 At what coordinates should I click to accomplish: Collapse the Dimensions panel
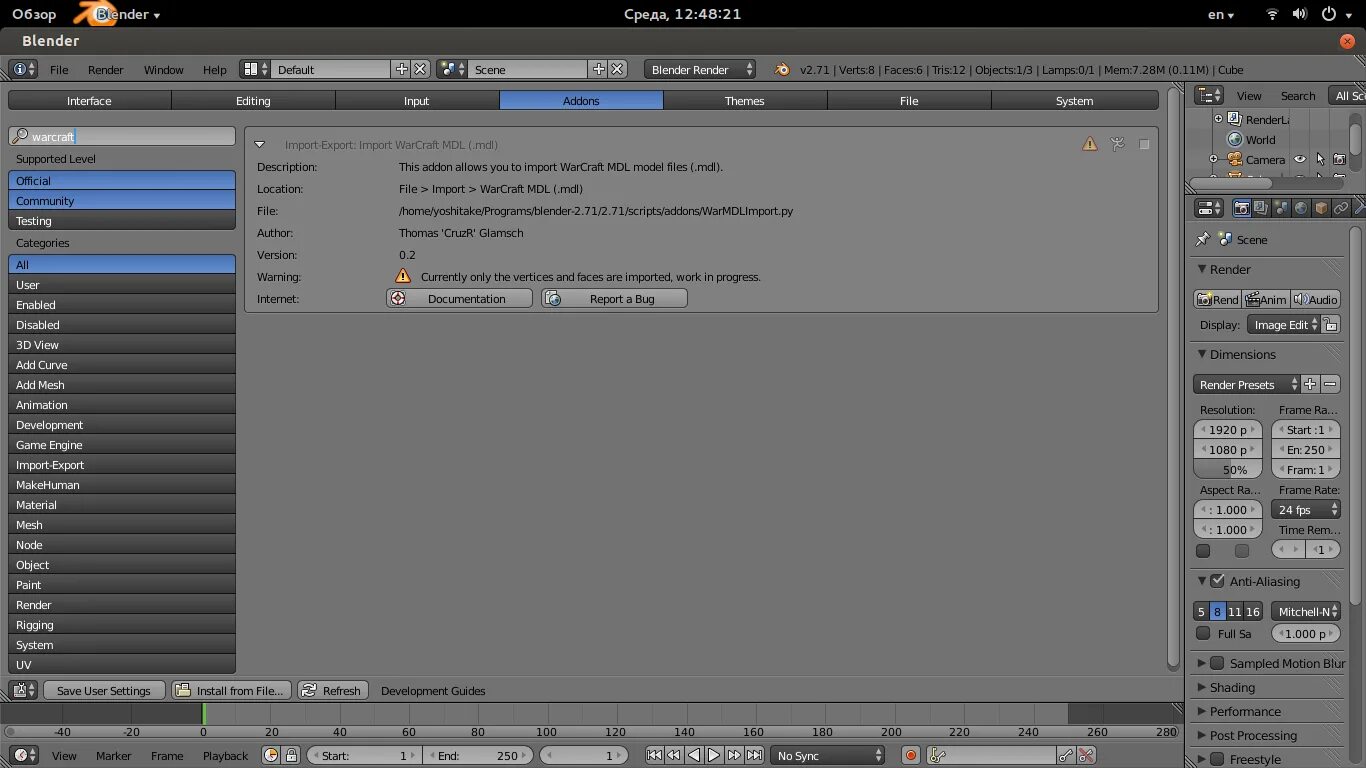[x=1202, y=354]
